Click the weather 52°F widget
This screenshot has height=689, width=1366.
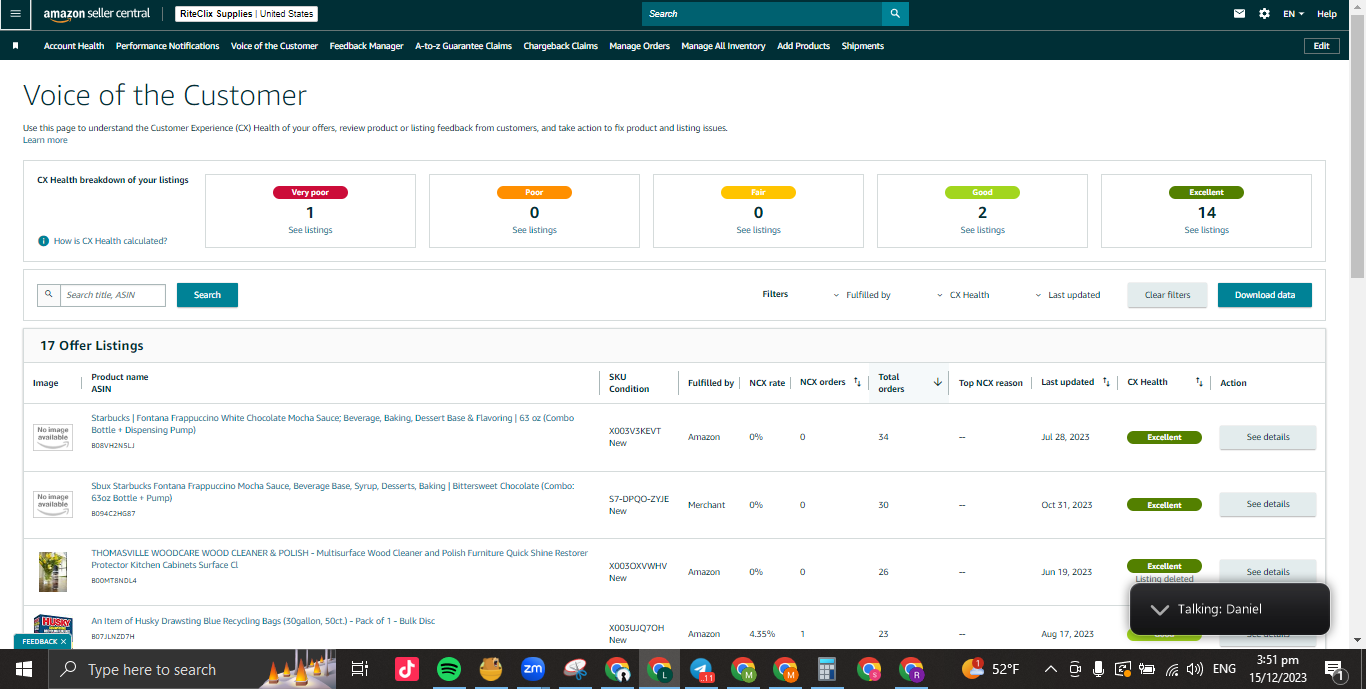tap(991, 669)
